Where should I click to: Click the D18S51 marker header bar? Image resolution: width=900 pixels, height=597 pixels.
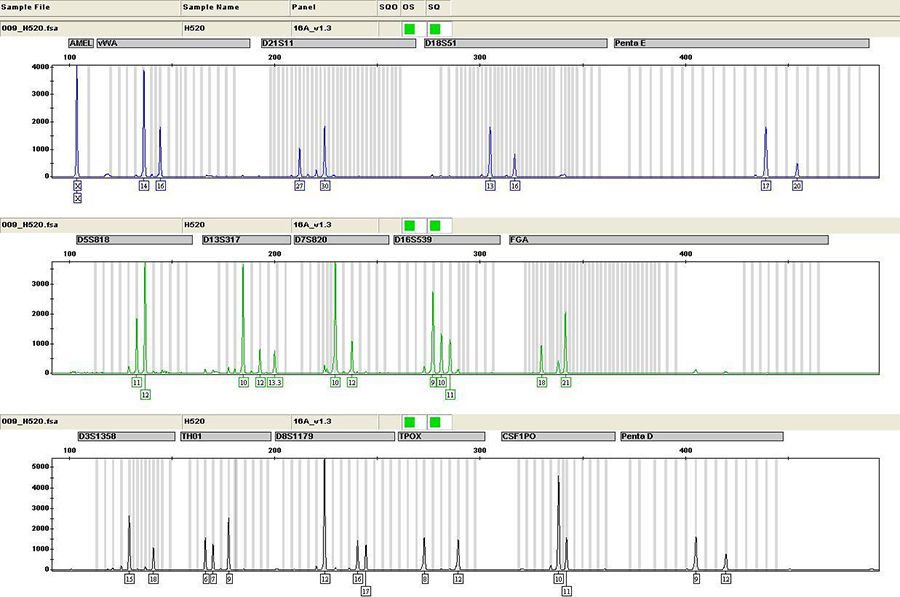click(514, 44)
